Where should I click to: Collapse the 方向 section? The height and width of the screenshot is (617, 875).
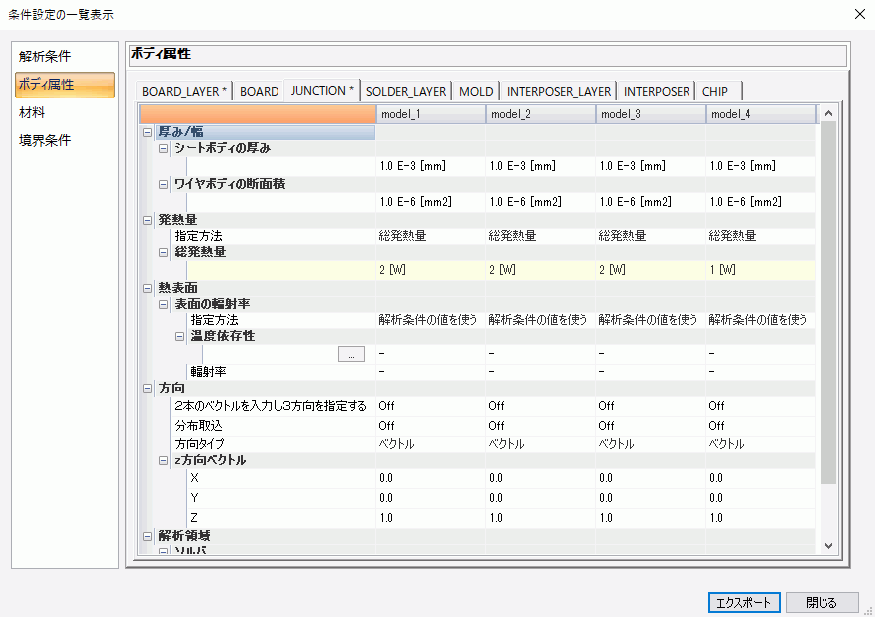point(148,388)
